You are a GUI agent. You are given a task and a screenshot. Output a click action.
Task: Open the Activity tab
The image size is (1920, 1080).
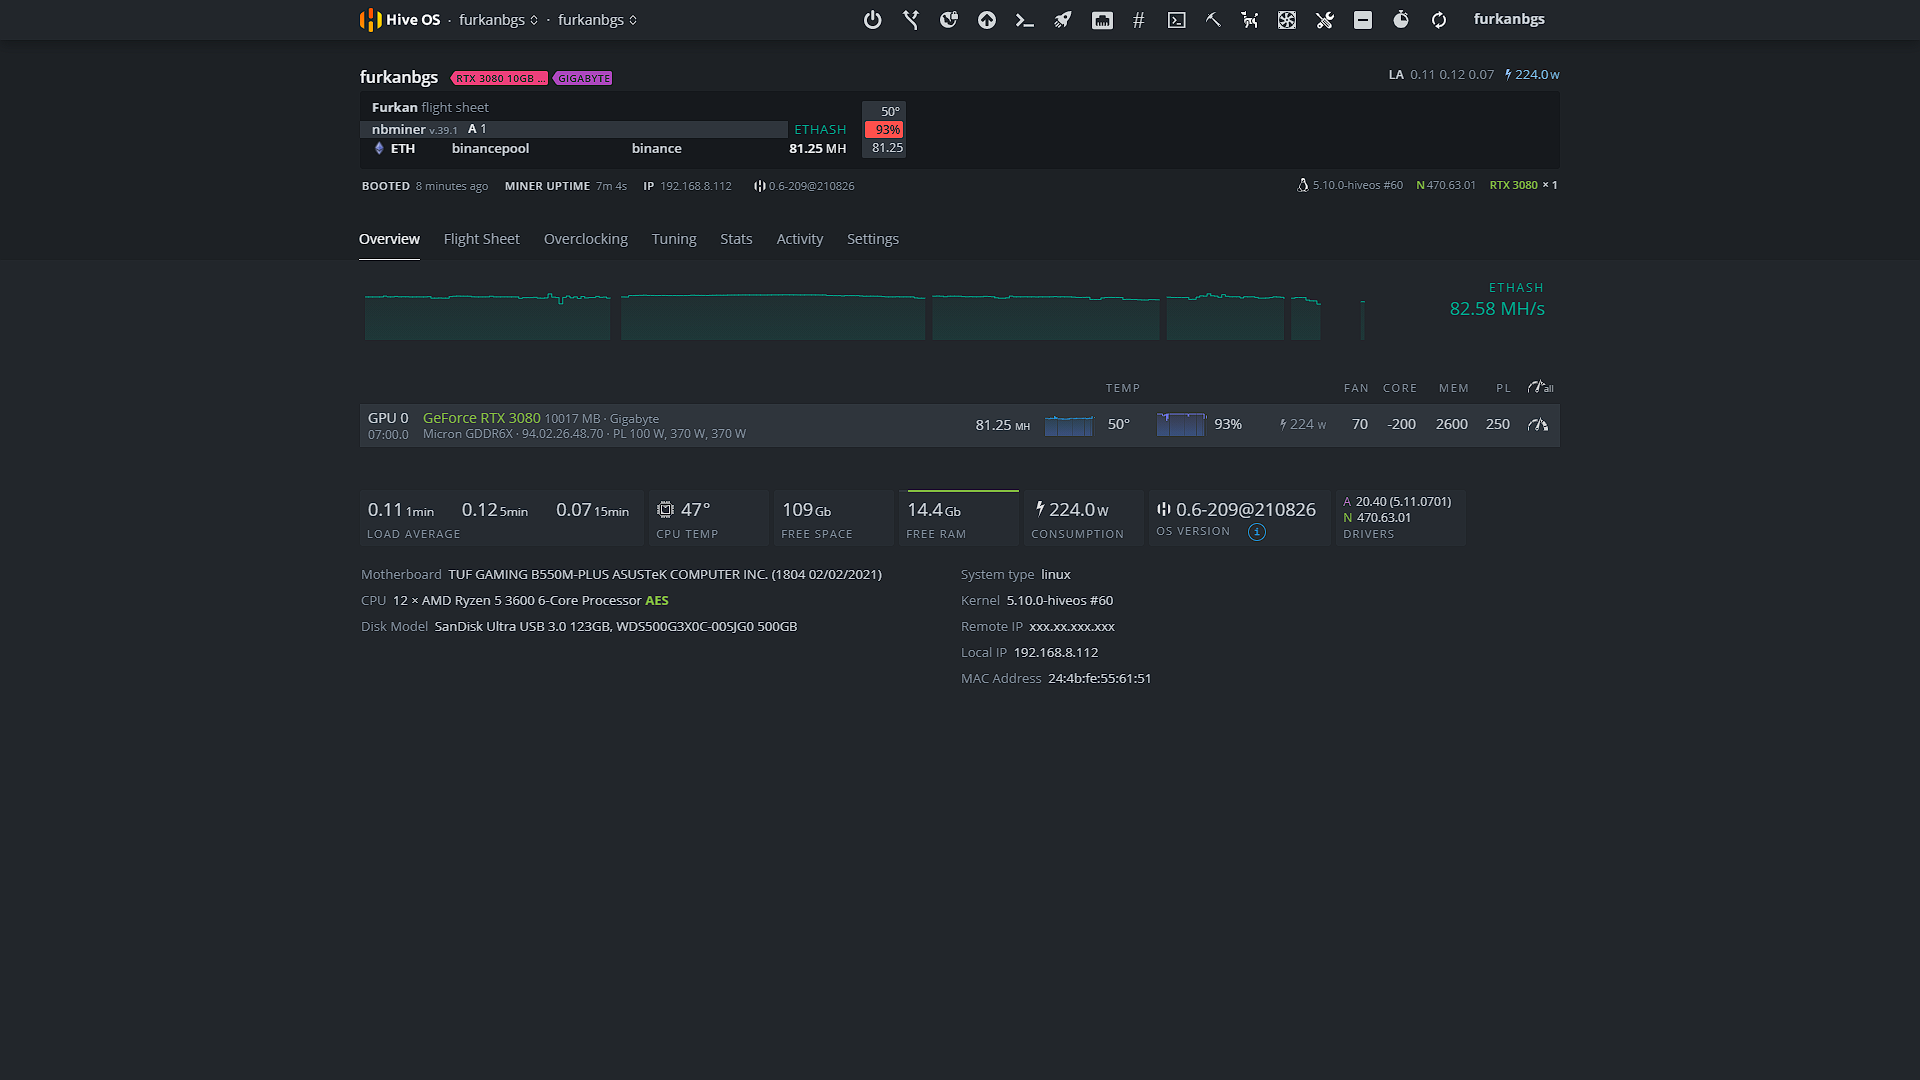click(x=800, y=239)
